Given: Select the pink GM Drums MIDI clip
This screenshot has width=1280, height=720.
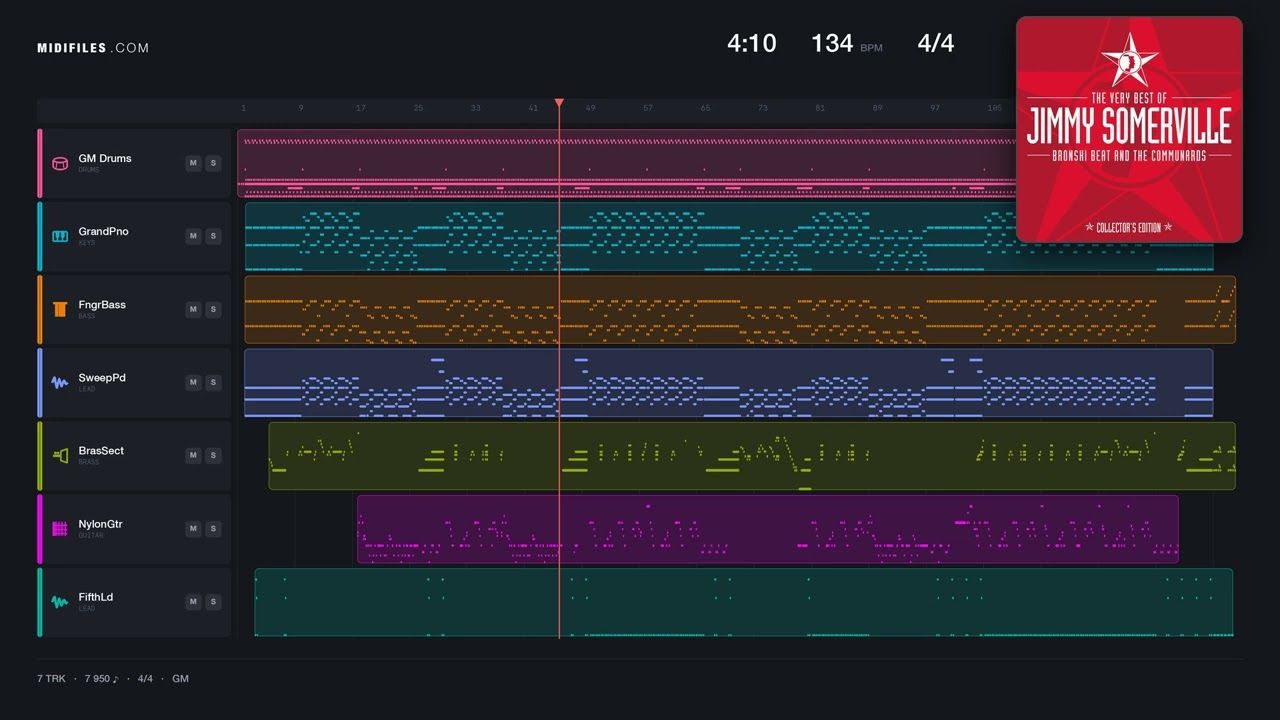Looking at the screenshot, I should point(626,163).
